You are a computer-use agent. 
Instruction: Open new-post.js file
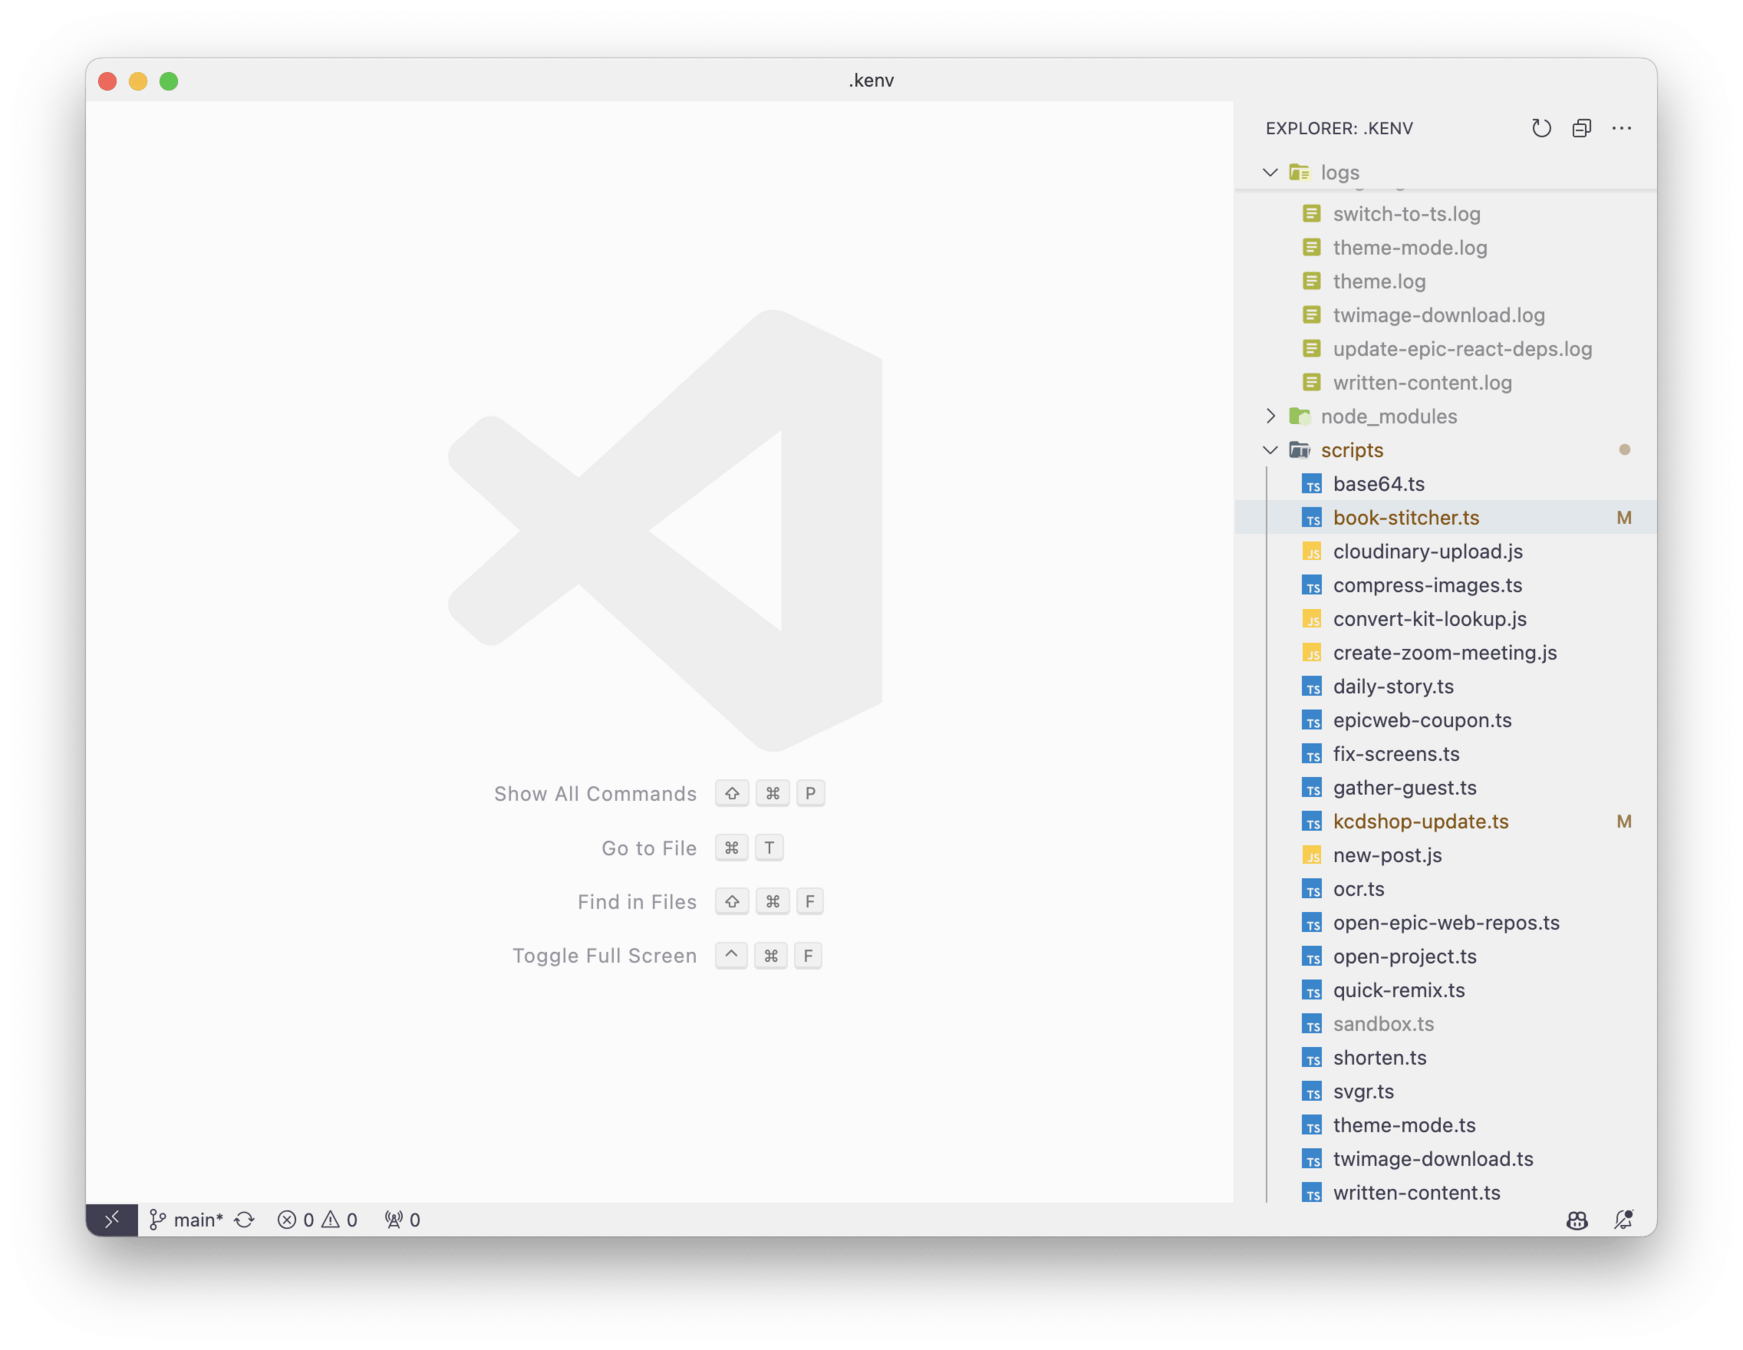pos(1446,855)
